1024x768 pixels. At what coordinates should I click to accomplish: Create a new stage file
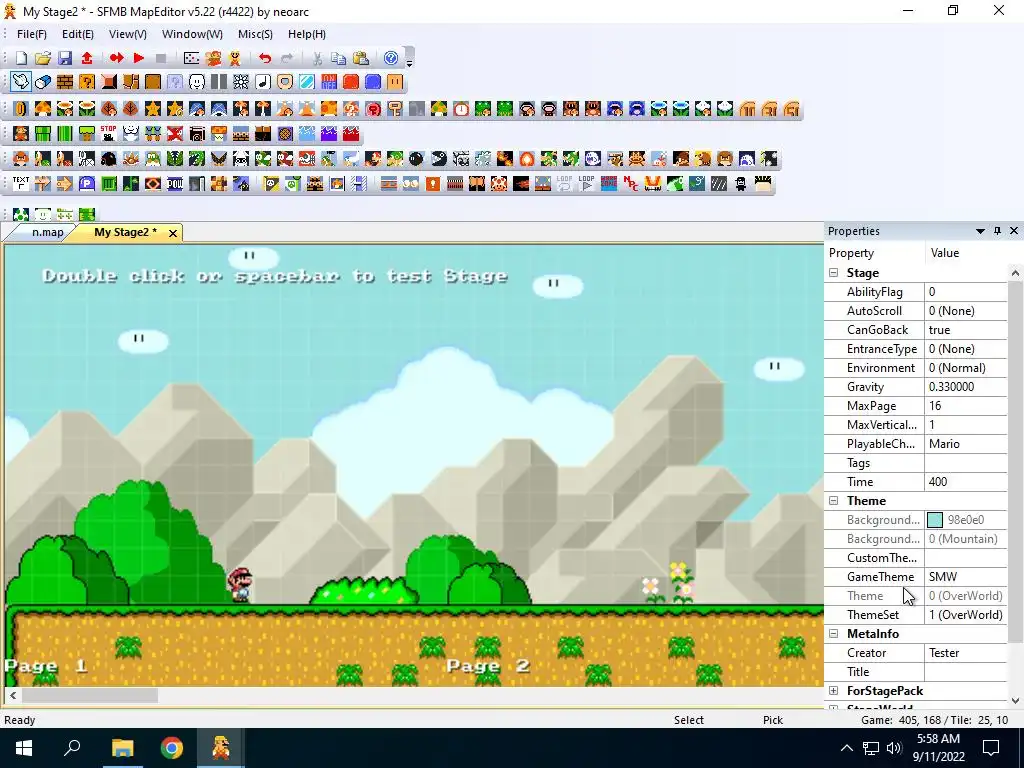coord(21,58)
